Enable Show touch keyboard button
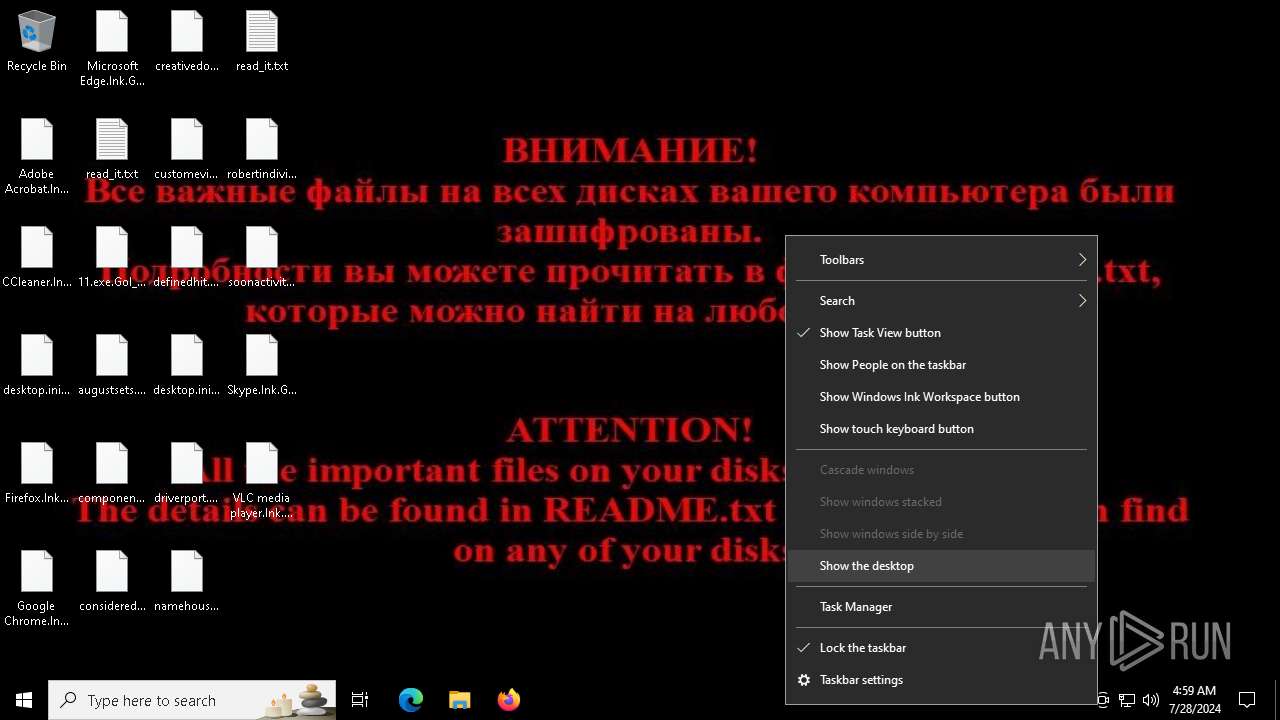 pyautogui.click(x=941, y=429)
